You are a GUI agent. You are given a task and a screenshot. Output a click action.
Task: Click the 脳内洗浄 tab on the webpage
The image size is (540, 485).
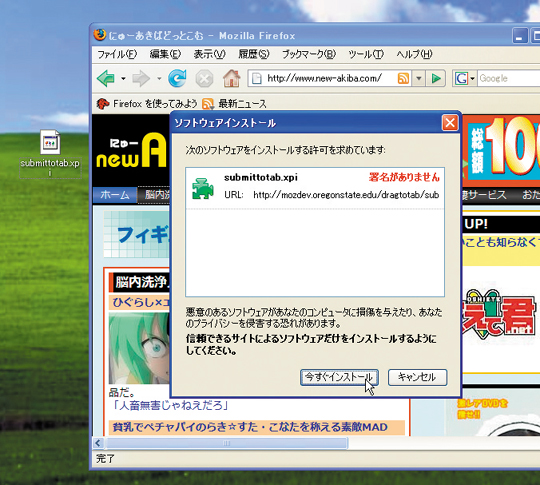coord(154,195)
